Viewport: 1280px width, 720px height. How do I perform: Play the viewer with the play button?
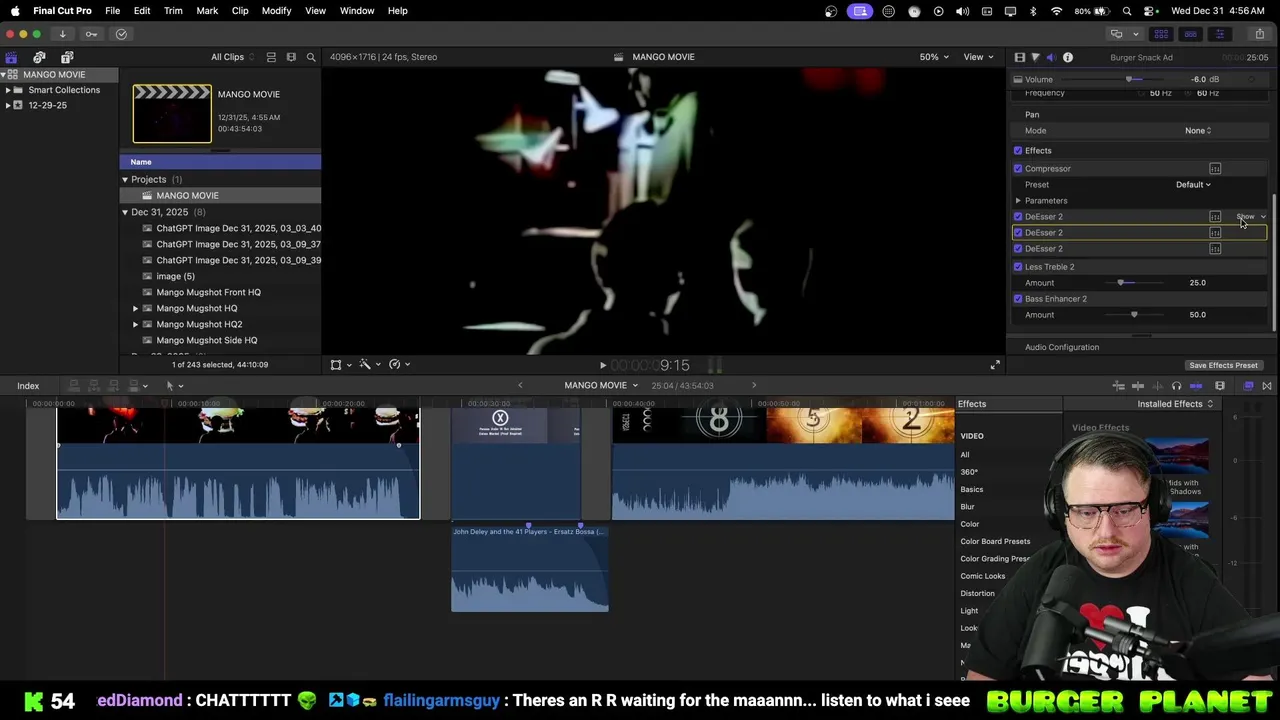click(x=602, y=366)
